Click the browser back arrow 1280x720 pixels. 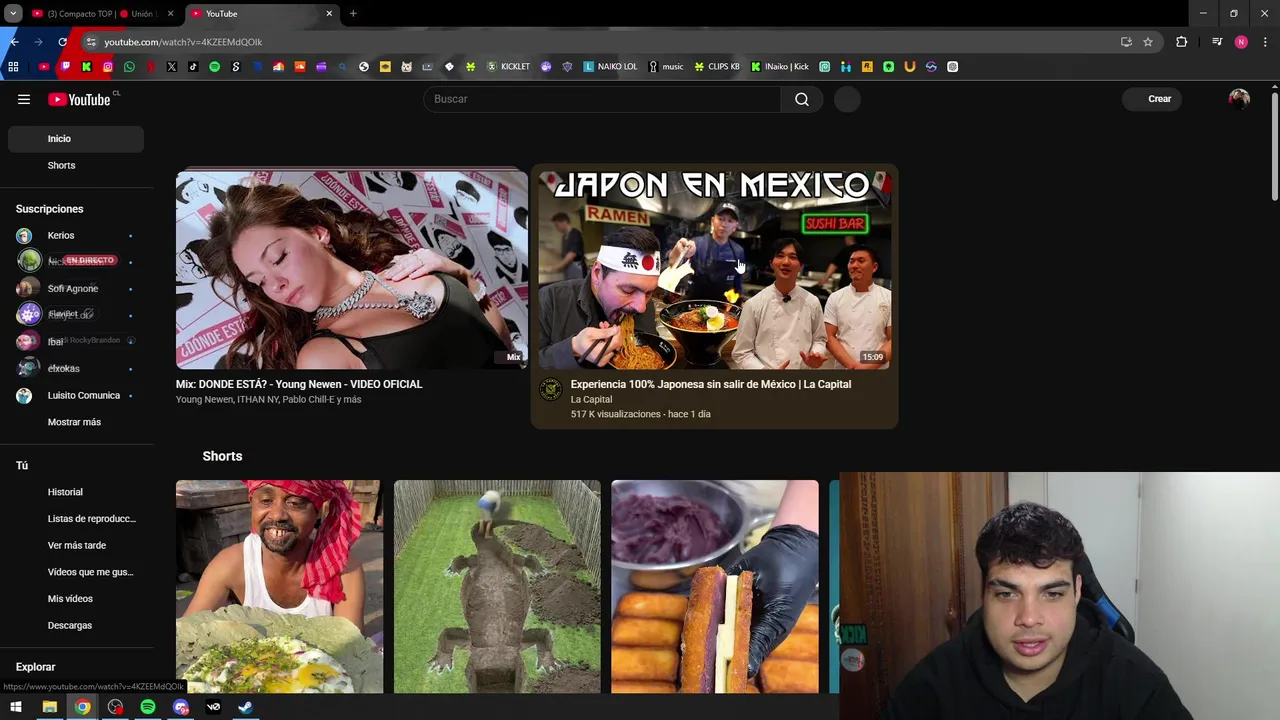[14, 42]
